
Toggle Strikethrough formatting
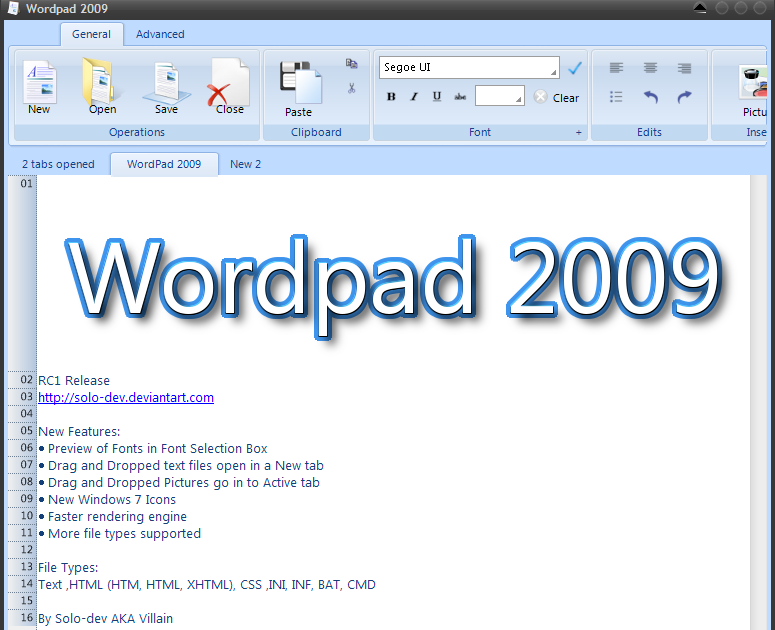[x=460, y=97]
